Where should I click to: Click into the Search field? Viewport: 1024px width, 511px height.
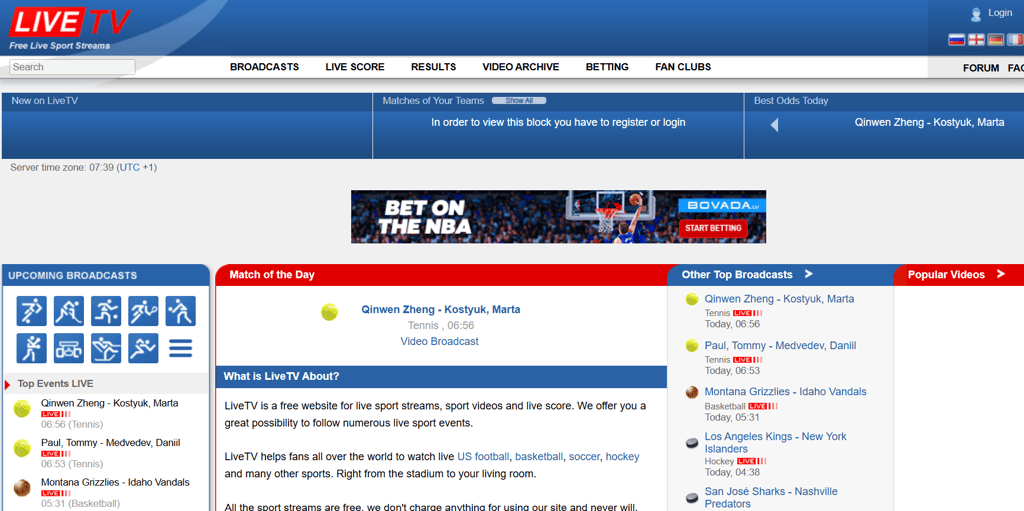(72, 67)
